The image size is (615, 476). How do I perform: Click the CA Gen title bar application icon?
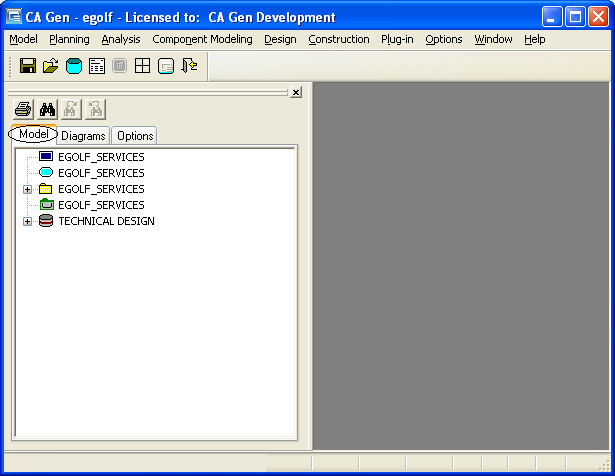coord(14,17)
